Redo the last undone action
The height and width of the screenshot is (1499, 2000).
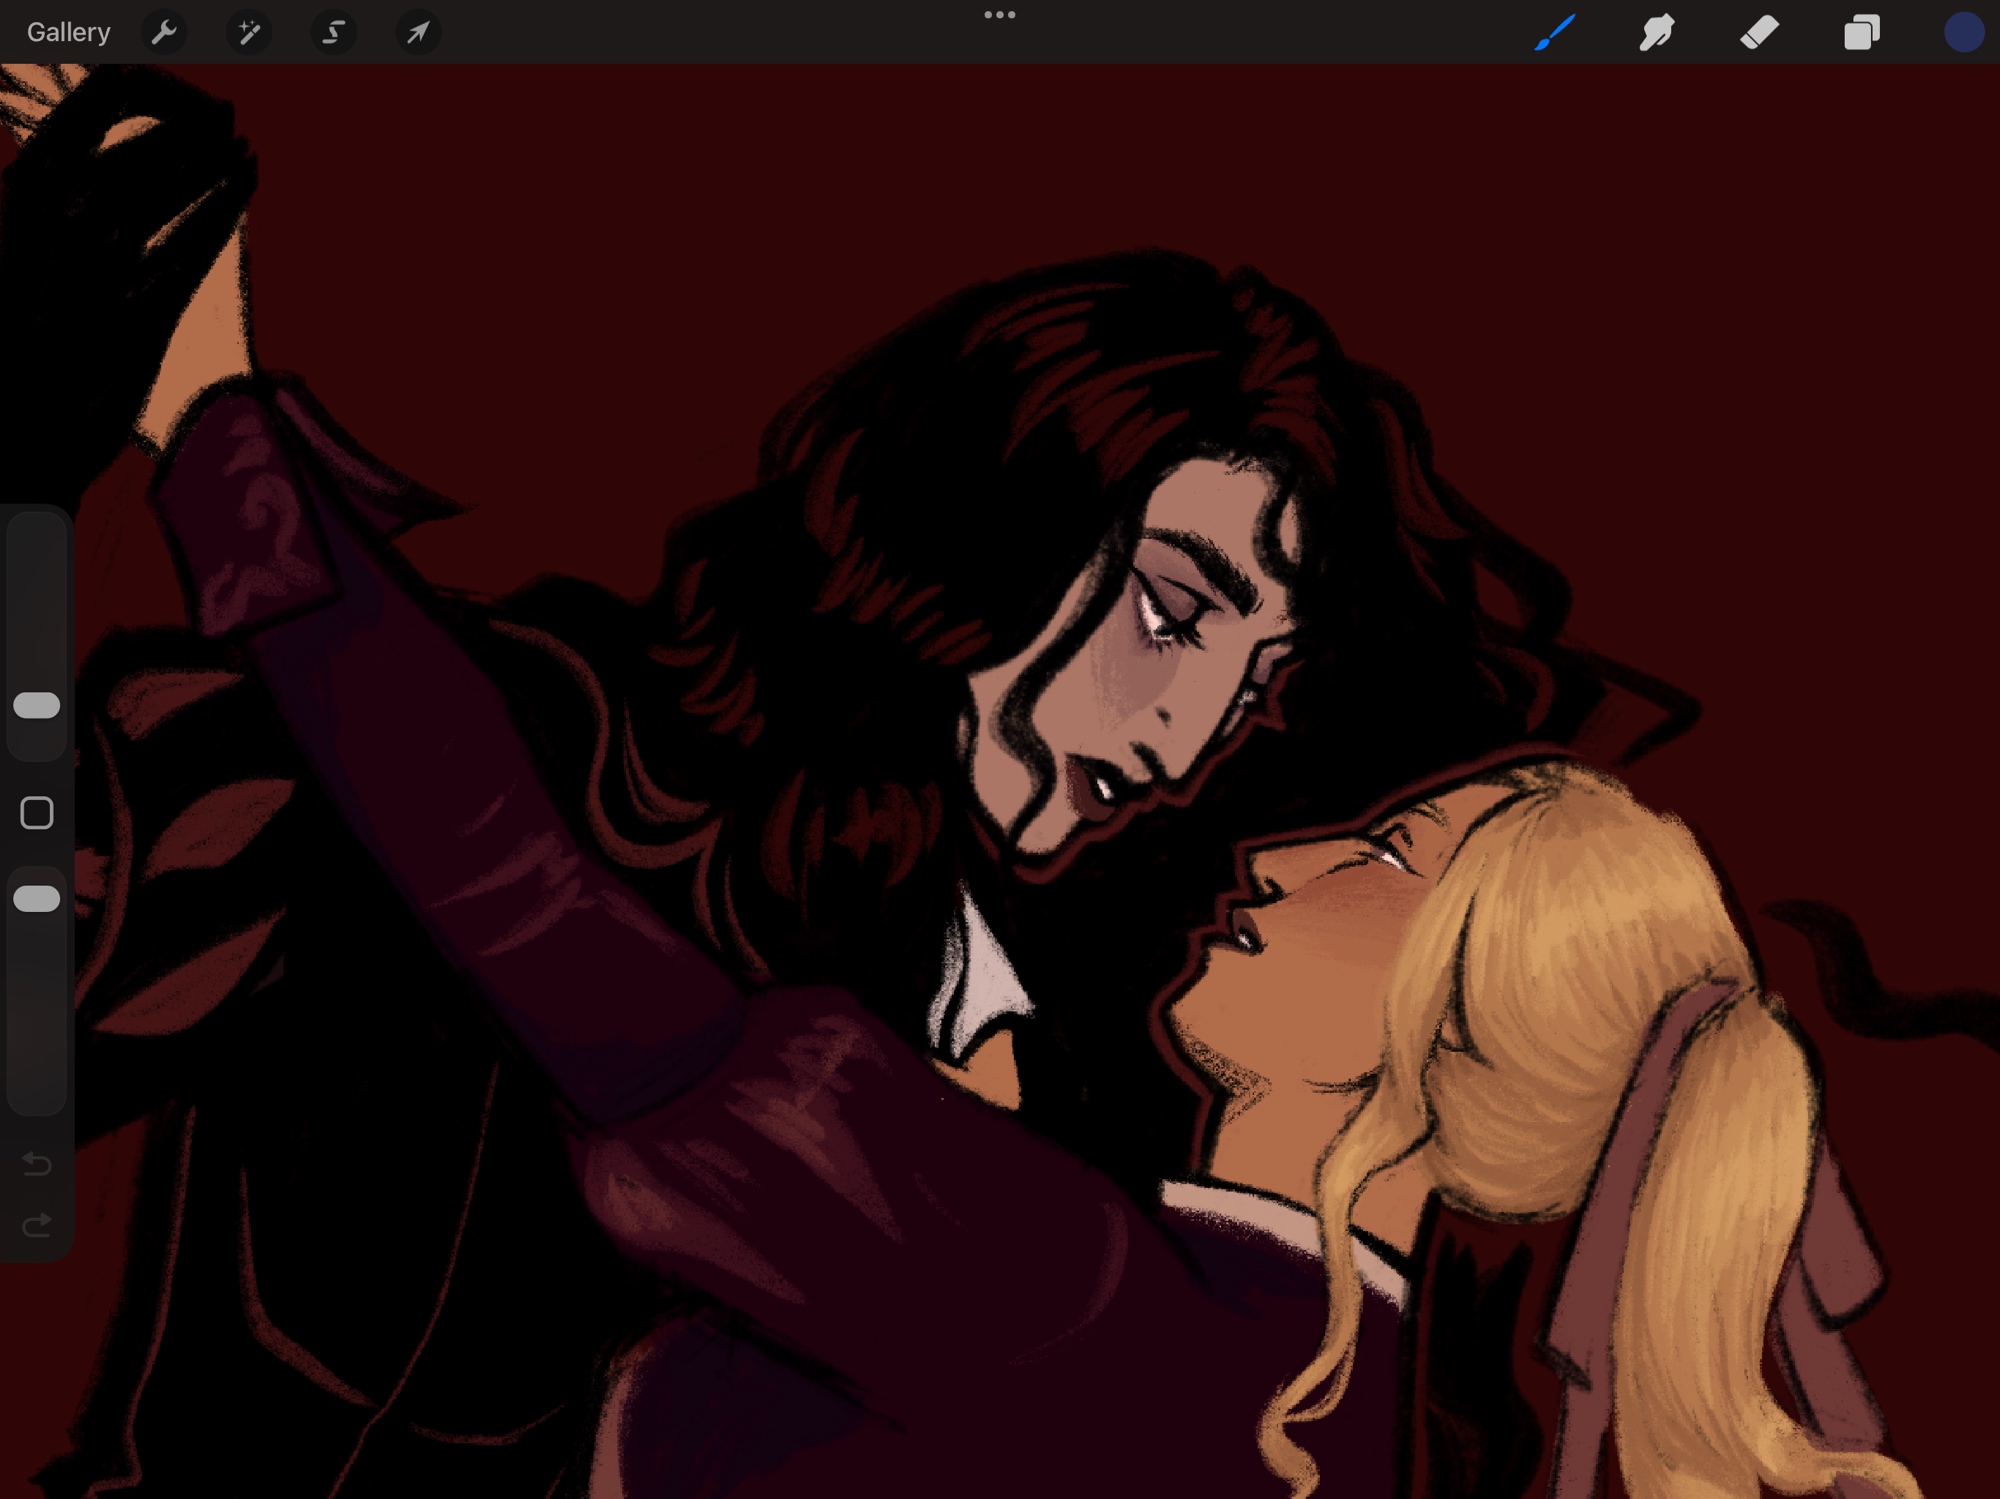pyautogui.click(x=37, y=1225)
